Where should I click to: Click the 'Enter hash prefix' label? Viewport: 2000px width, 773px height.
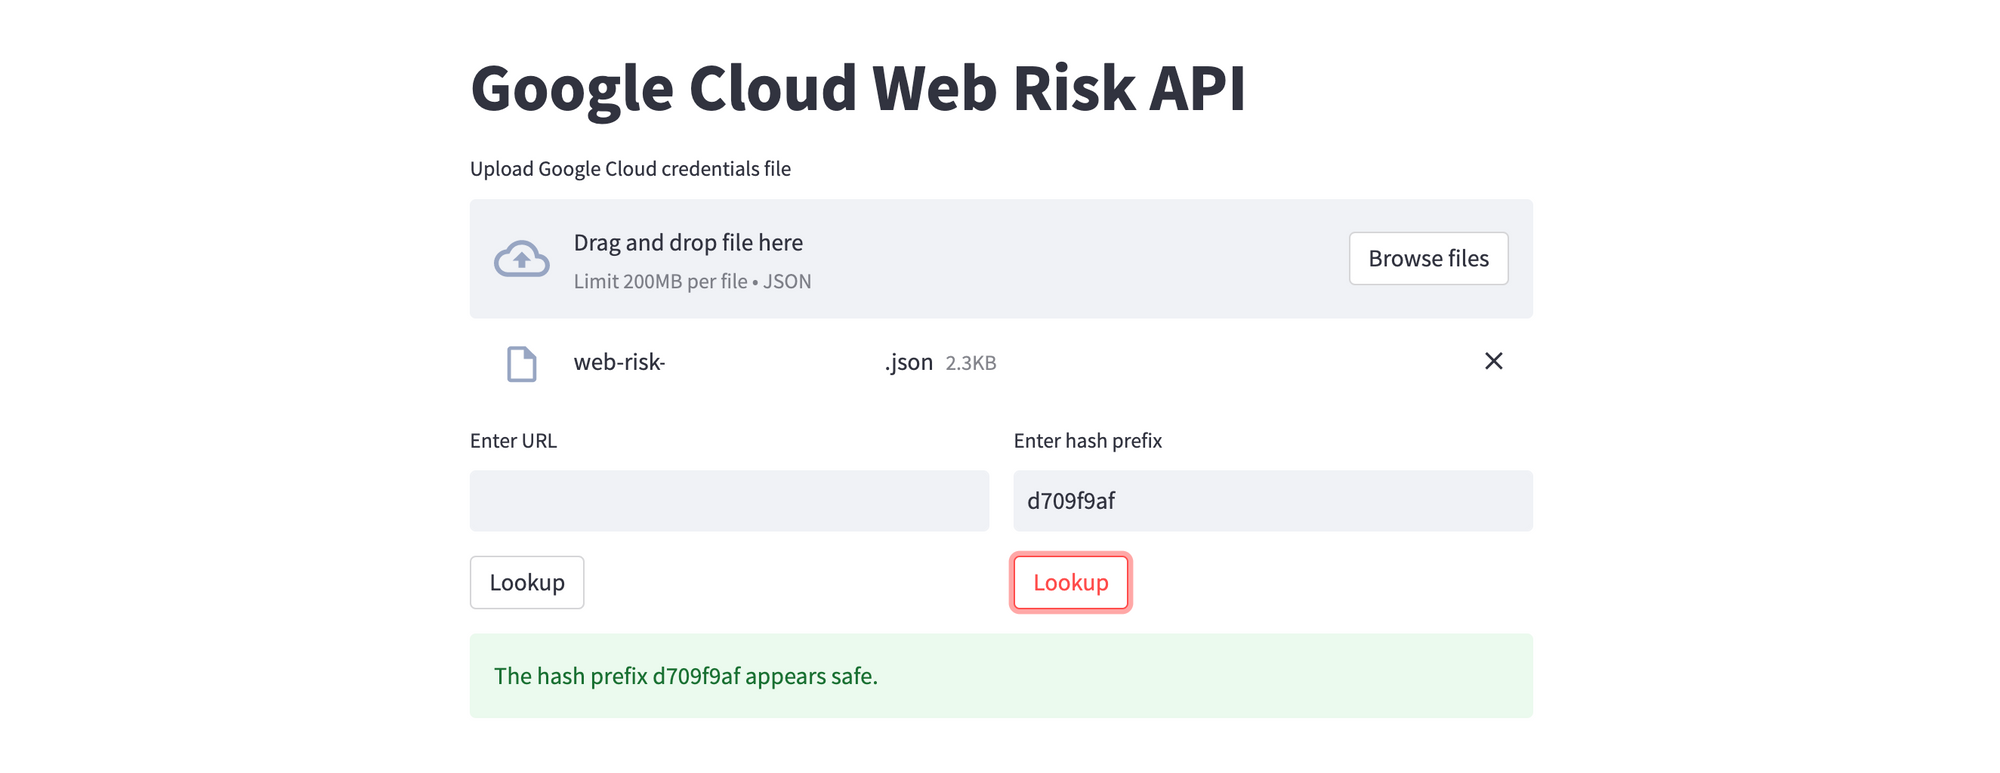1088,441
